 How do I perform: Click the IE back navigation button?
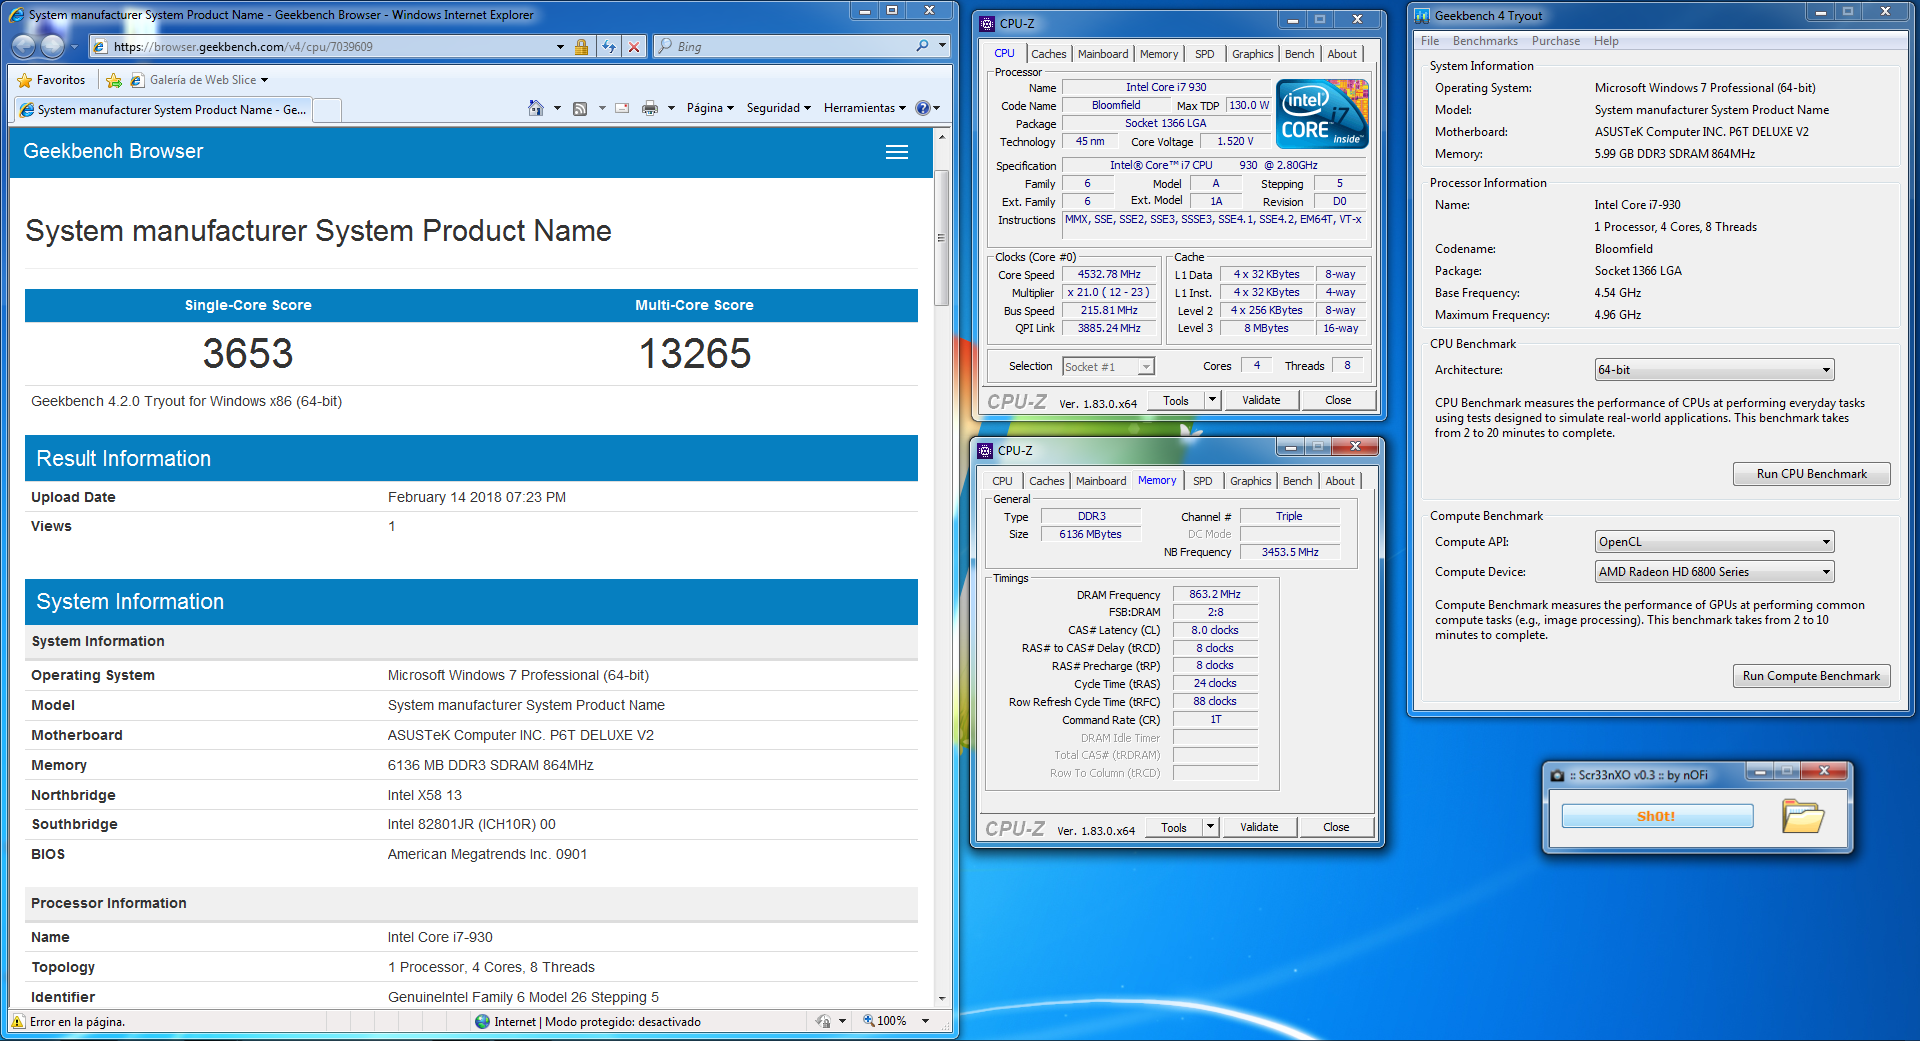(x=24, y=46)
